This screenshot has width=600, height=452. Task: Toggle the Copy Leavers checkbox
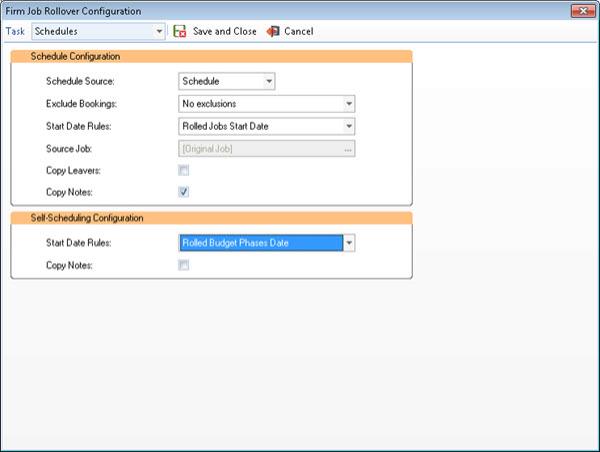coord(184,170)
